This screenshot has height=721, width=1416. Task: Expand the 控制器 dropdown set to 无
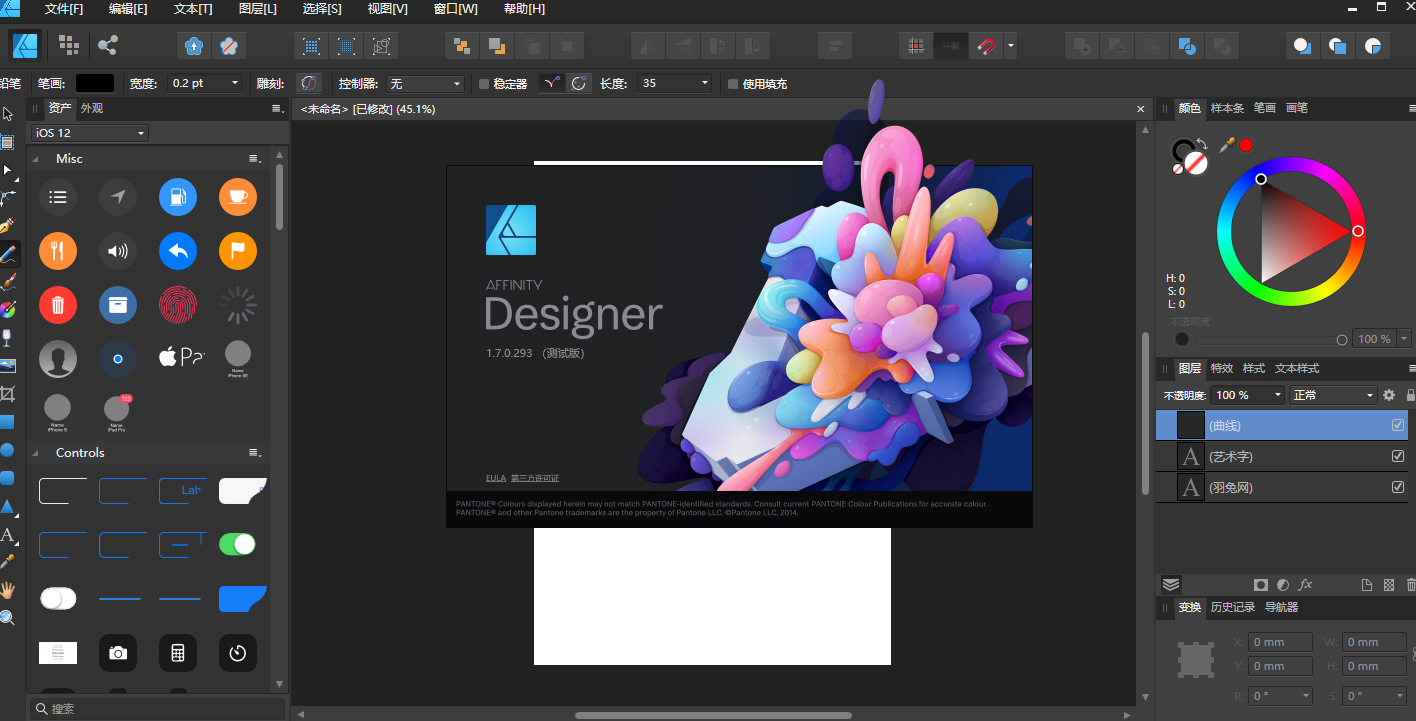(x=426, y=84)
